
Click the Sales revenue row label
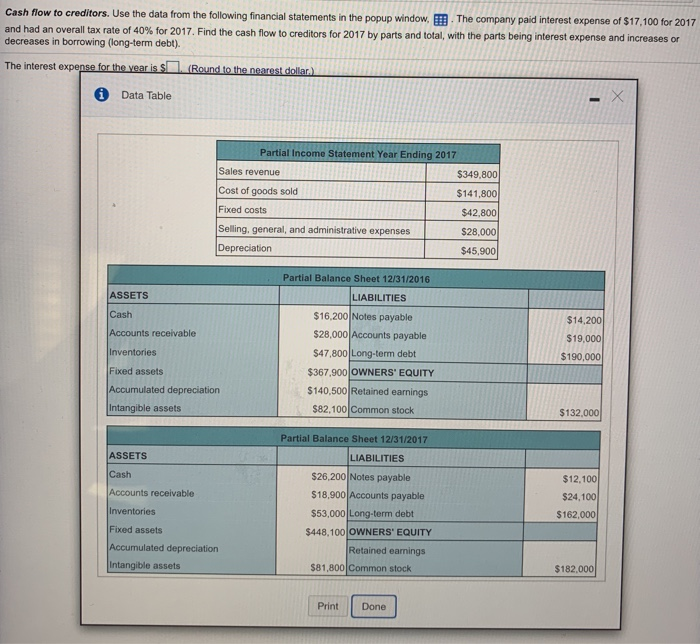[x=249, y=172]
